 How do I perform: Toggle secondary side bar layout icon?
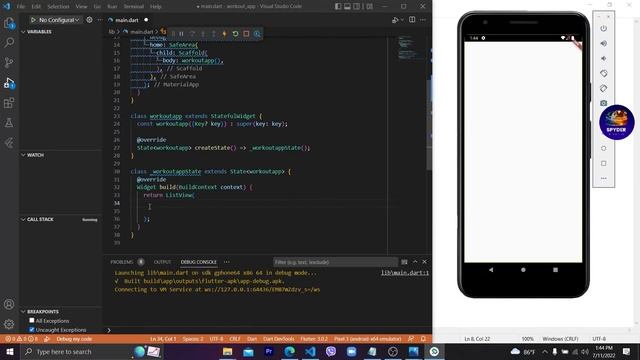(x=357, y=7)
